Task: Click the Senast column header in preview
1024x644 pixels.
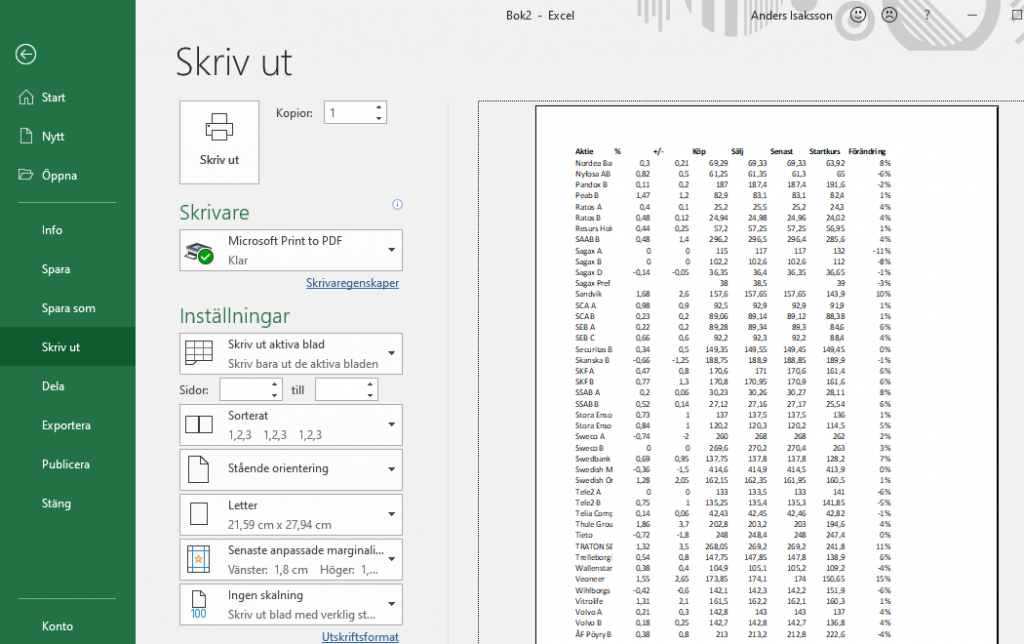Action: (x=781, y=152)
